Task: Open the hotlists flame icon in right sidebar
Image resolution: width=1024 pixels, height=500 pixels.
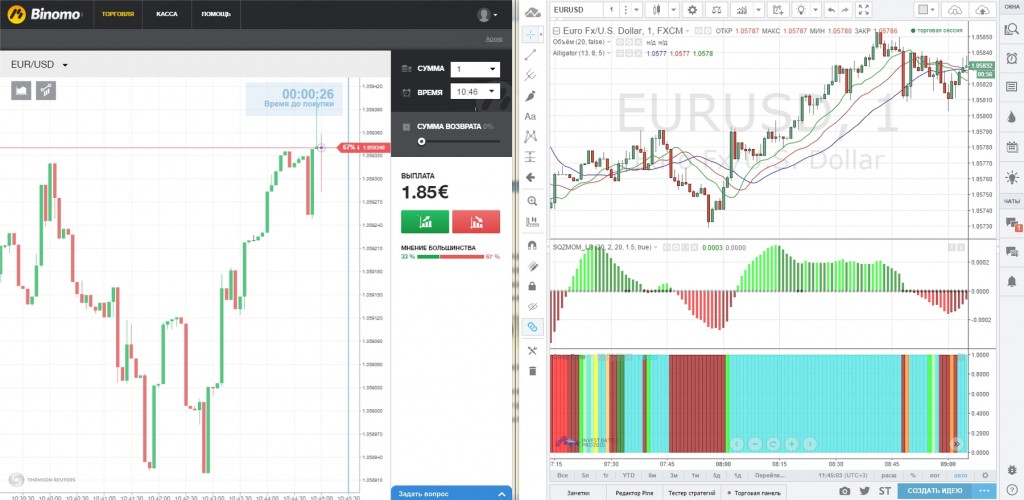Action: tap(1012, 116)
